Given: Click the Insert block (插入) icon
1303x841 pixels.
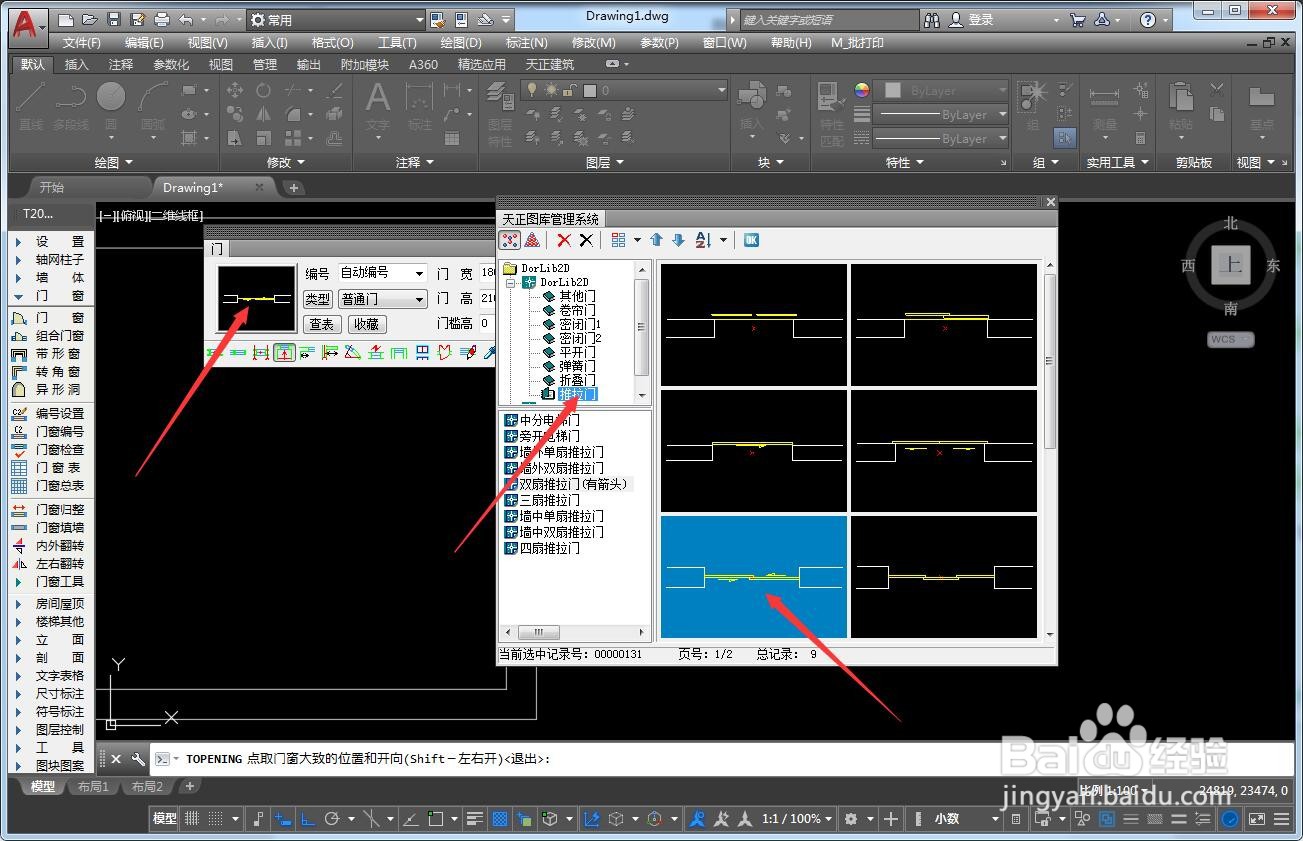Looking at the screenshot, I should click(x=751, y=106).
